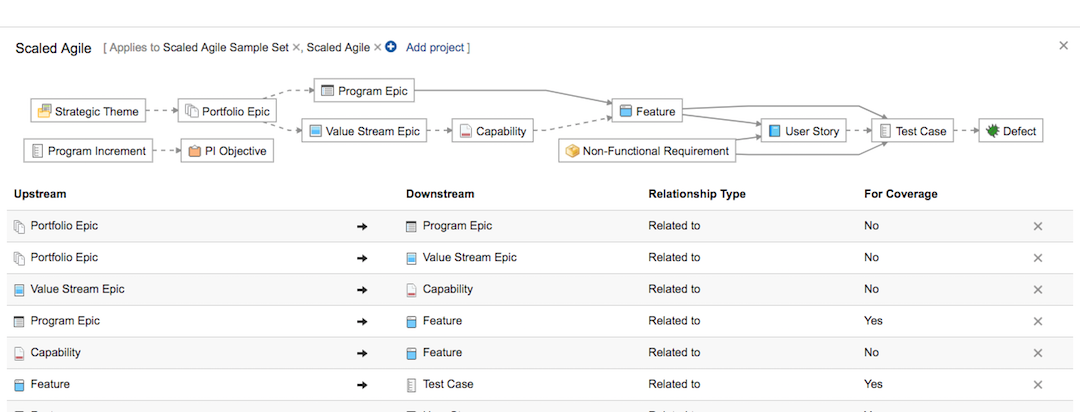Click the Defect bug icon
The height and width of the screenshot is (412, 1080).
coord(993,131)
